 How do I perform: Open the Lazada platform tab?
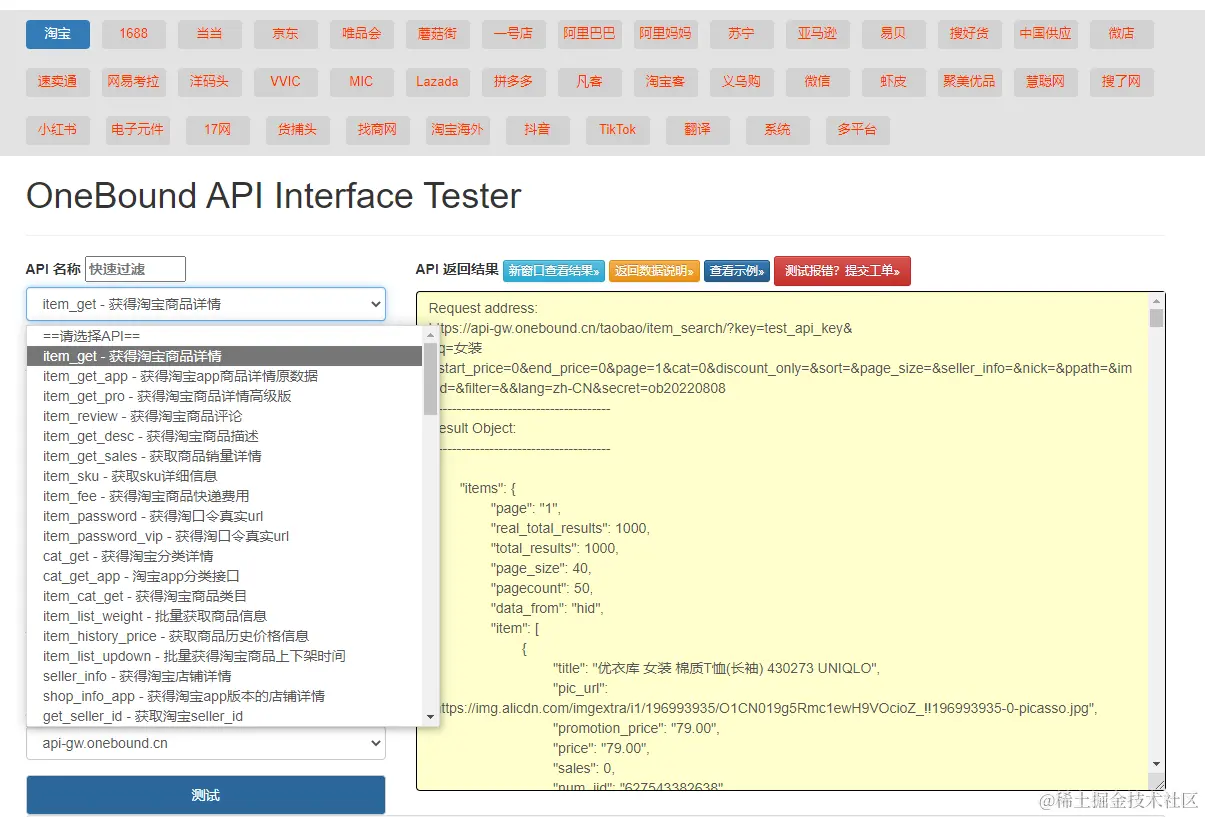click(x=437, y=82)
